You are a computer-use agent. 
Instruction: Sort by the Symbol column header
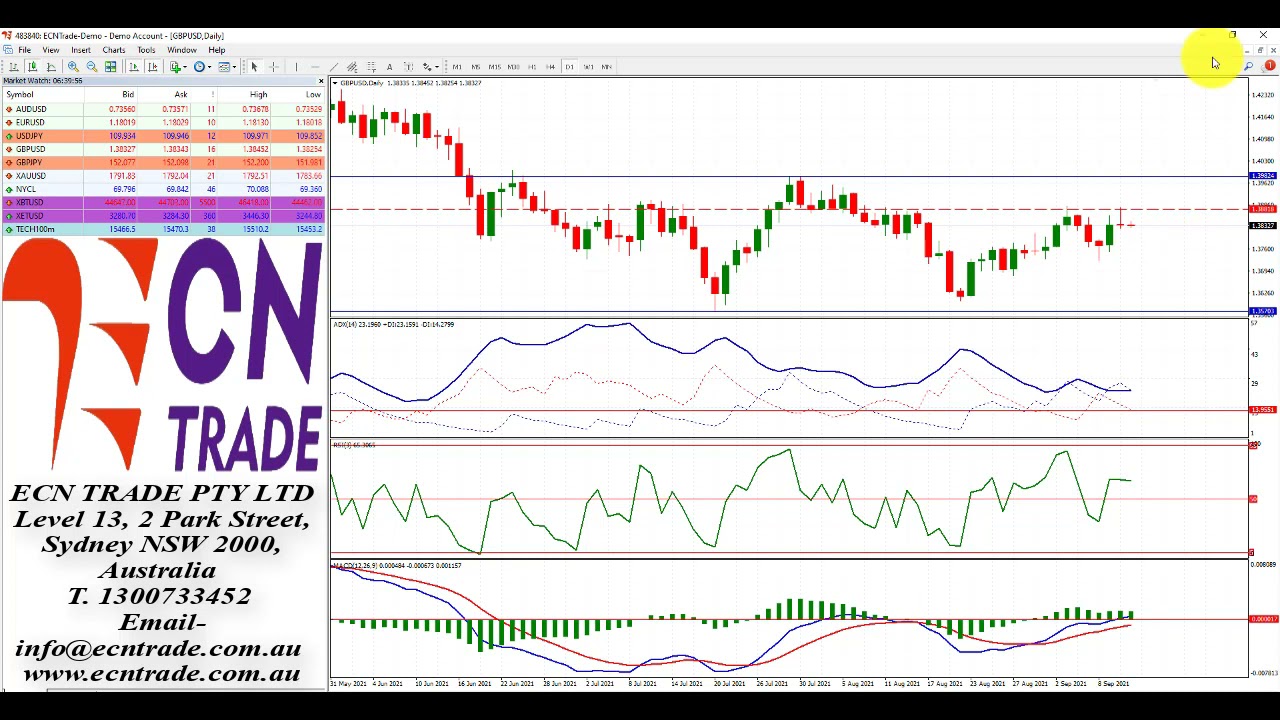(x=44, y=95)
